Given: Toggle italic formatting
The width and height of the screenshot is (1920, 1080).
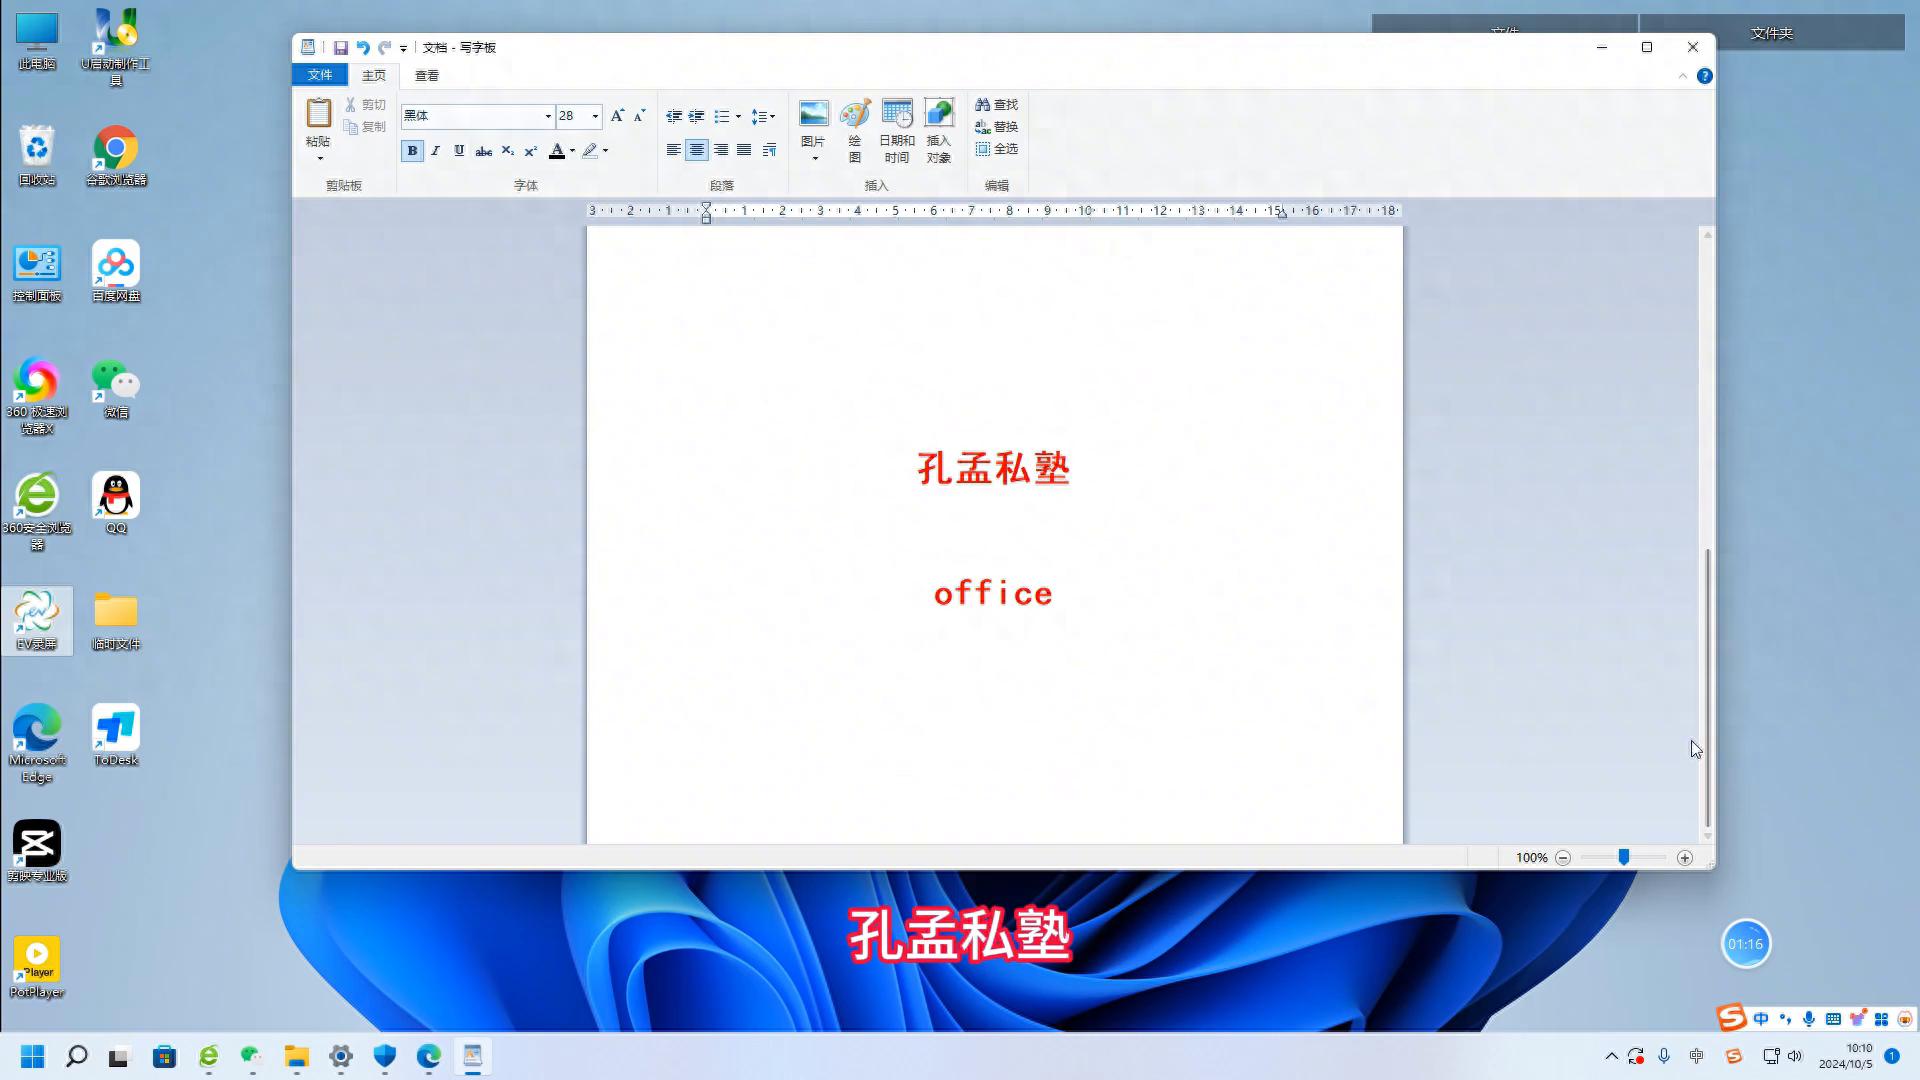Looking at the screenshot, I should (x=435, y=151).
